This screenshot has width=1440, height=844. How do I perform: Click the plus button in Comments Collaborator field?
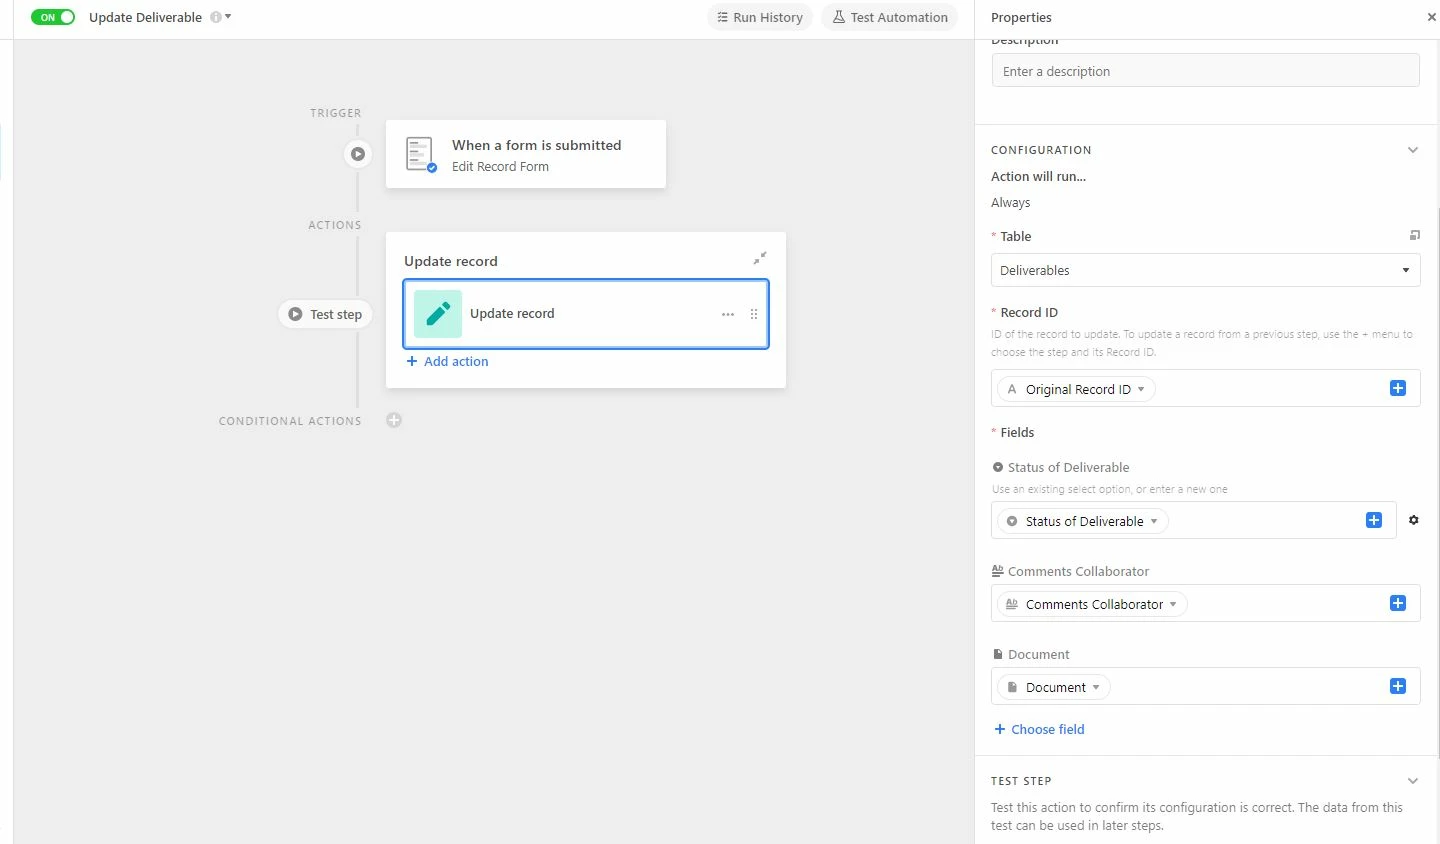pos(1398,603)
